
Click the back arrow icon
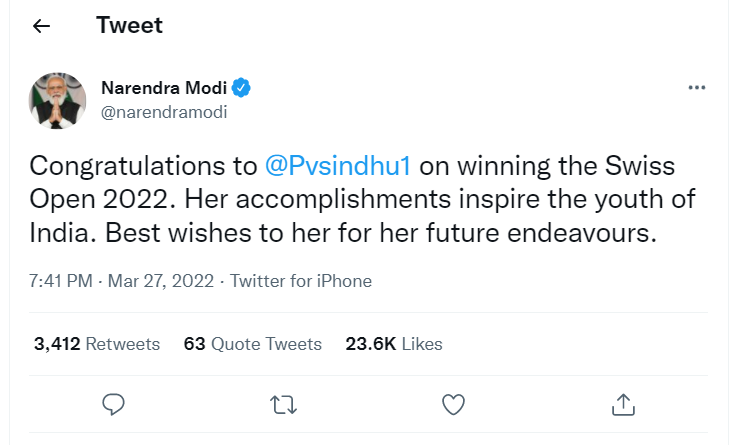coord(41,27)
